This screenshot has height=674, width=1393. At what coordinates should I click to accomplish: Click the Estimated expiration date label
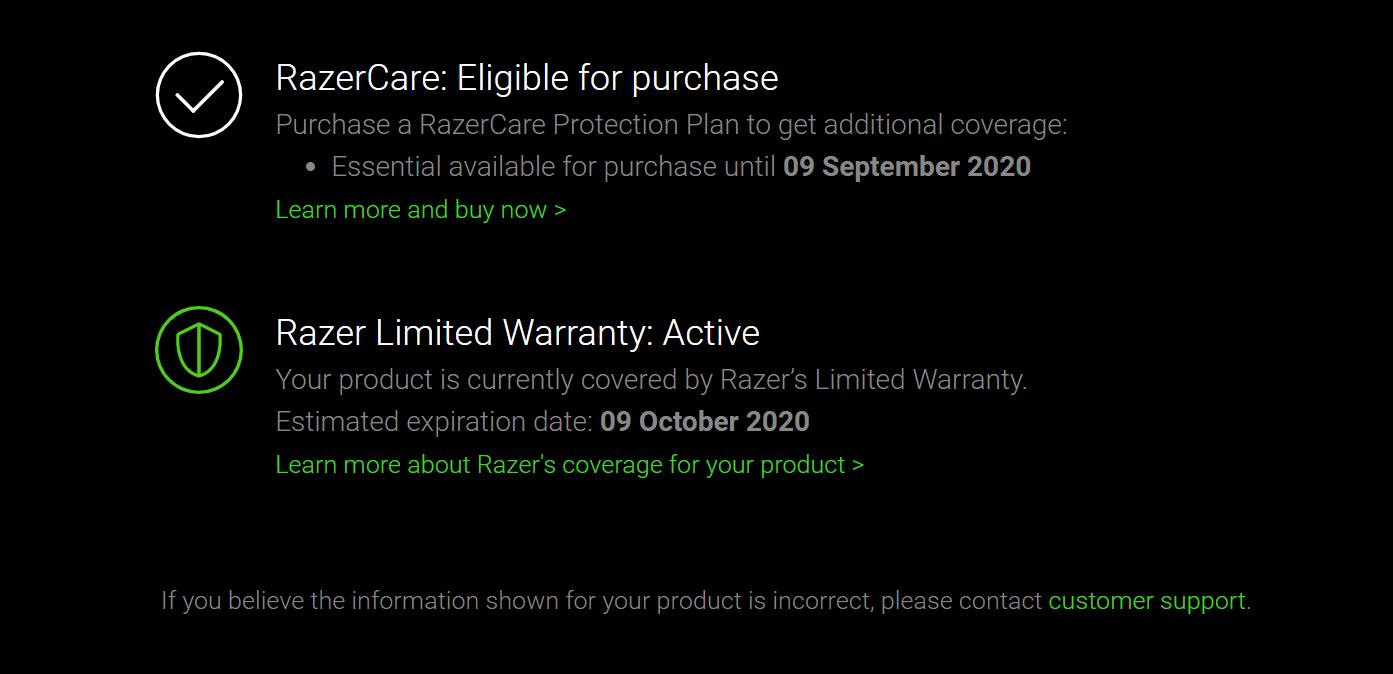[x=435, y=421]
